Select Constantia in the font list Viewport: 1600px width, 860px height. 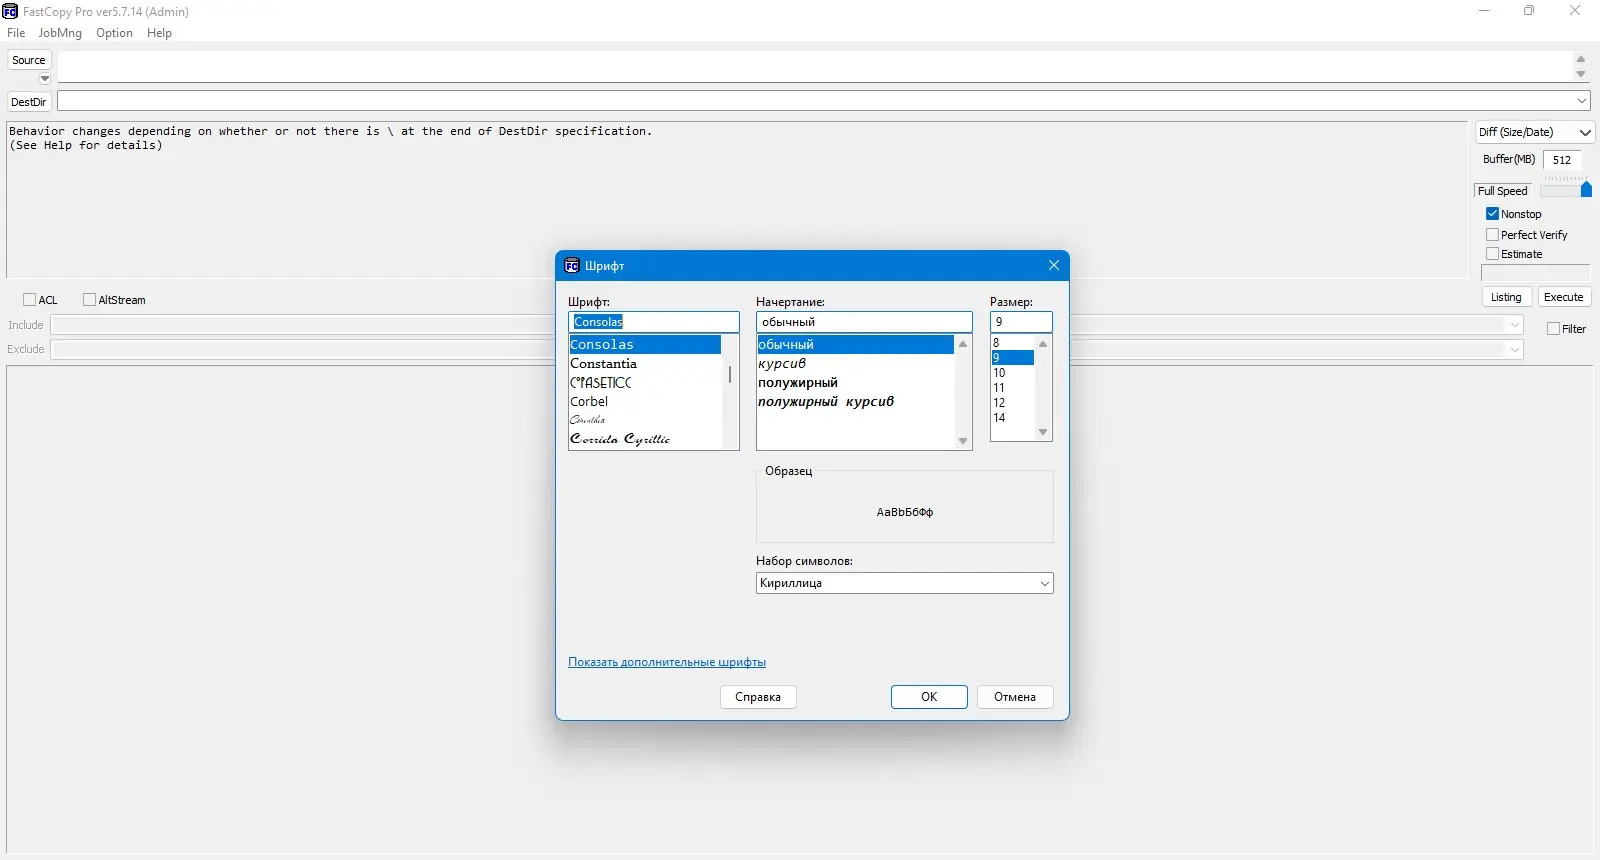(x=645, y=364)
